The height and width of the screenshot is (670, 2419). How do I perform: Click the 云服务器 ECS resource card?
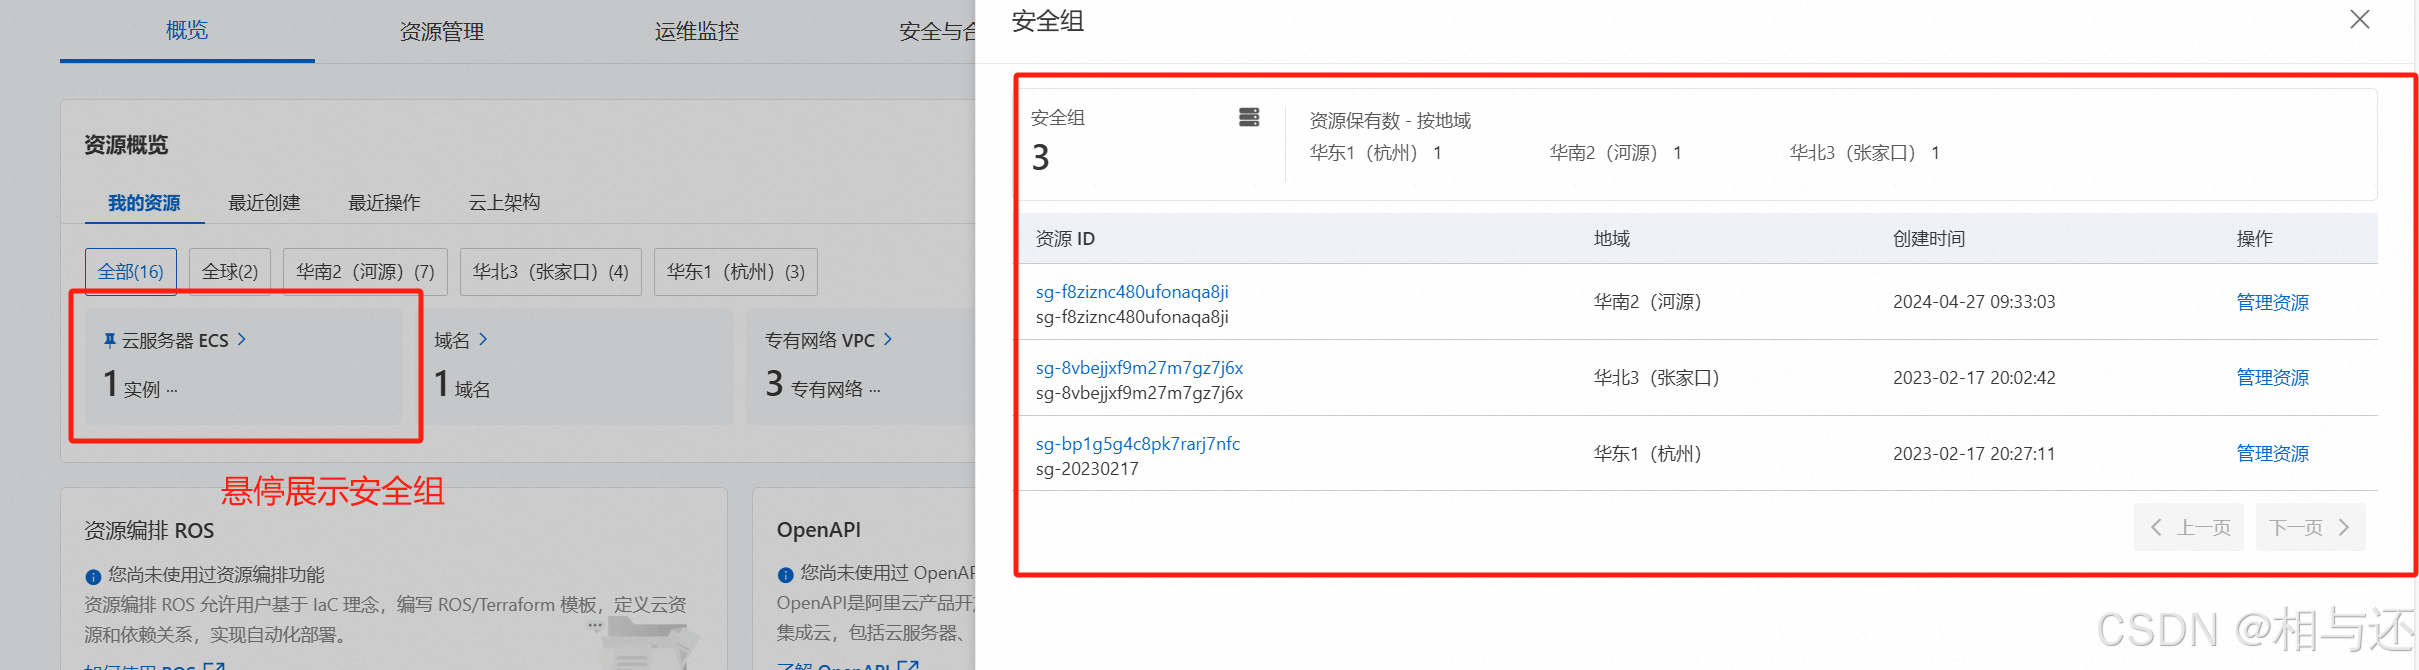coord(244,365)
